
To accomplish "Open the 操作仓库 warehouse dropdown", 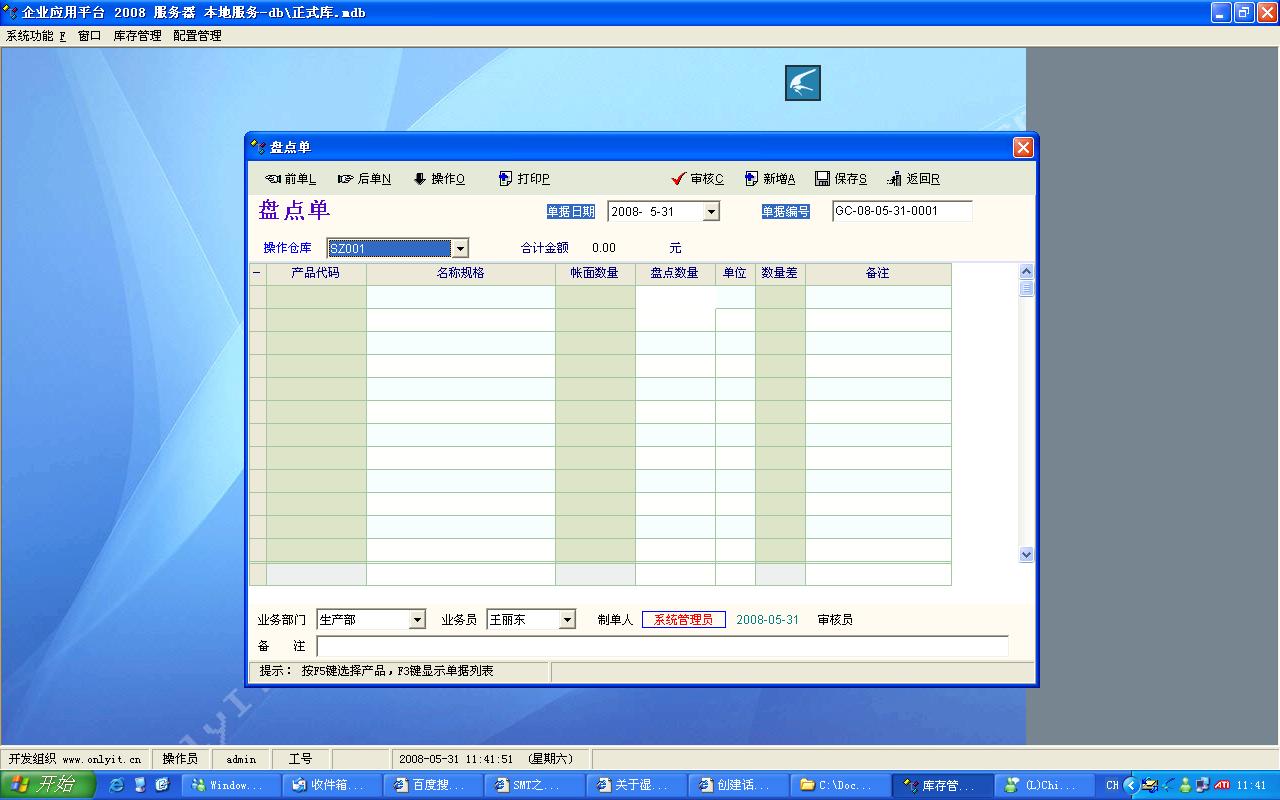I will 460,249.
